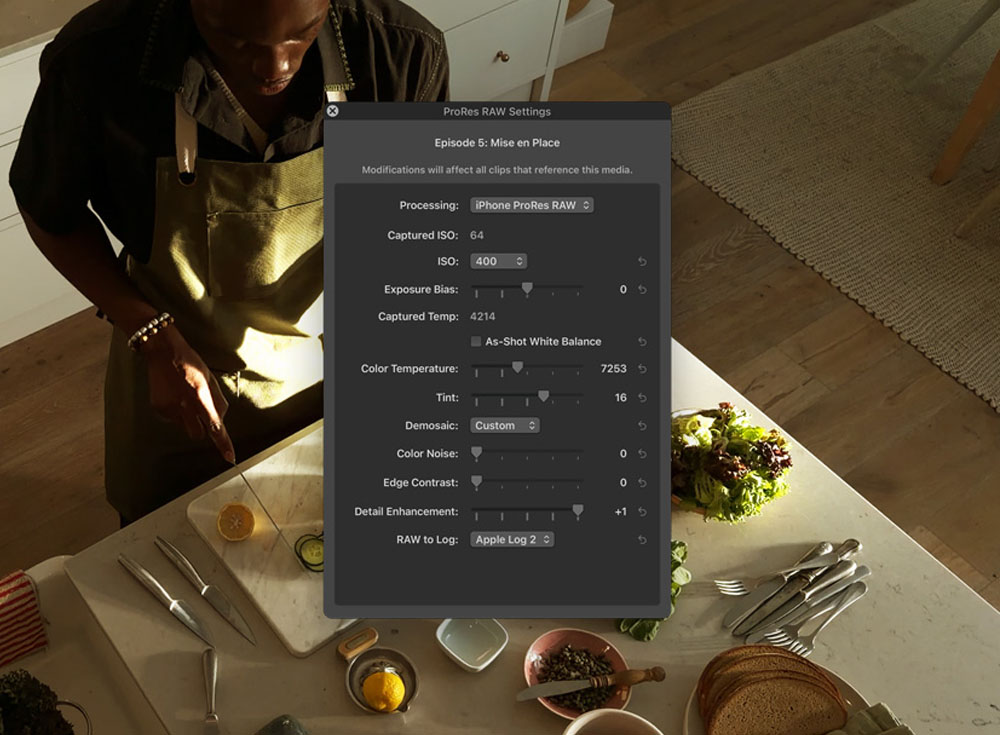Reset the RAW to Log setting
1000x735 pixels.
click(x=642, y=540)
